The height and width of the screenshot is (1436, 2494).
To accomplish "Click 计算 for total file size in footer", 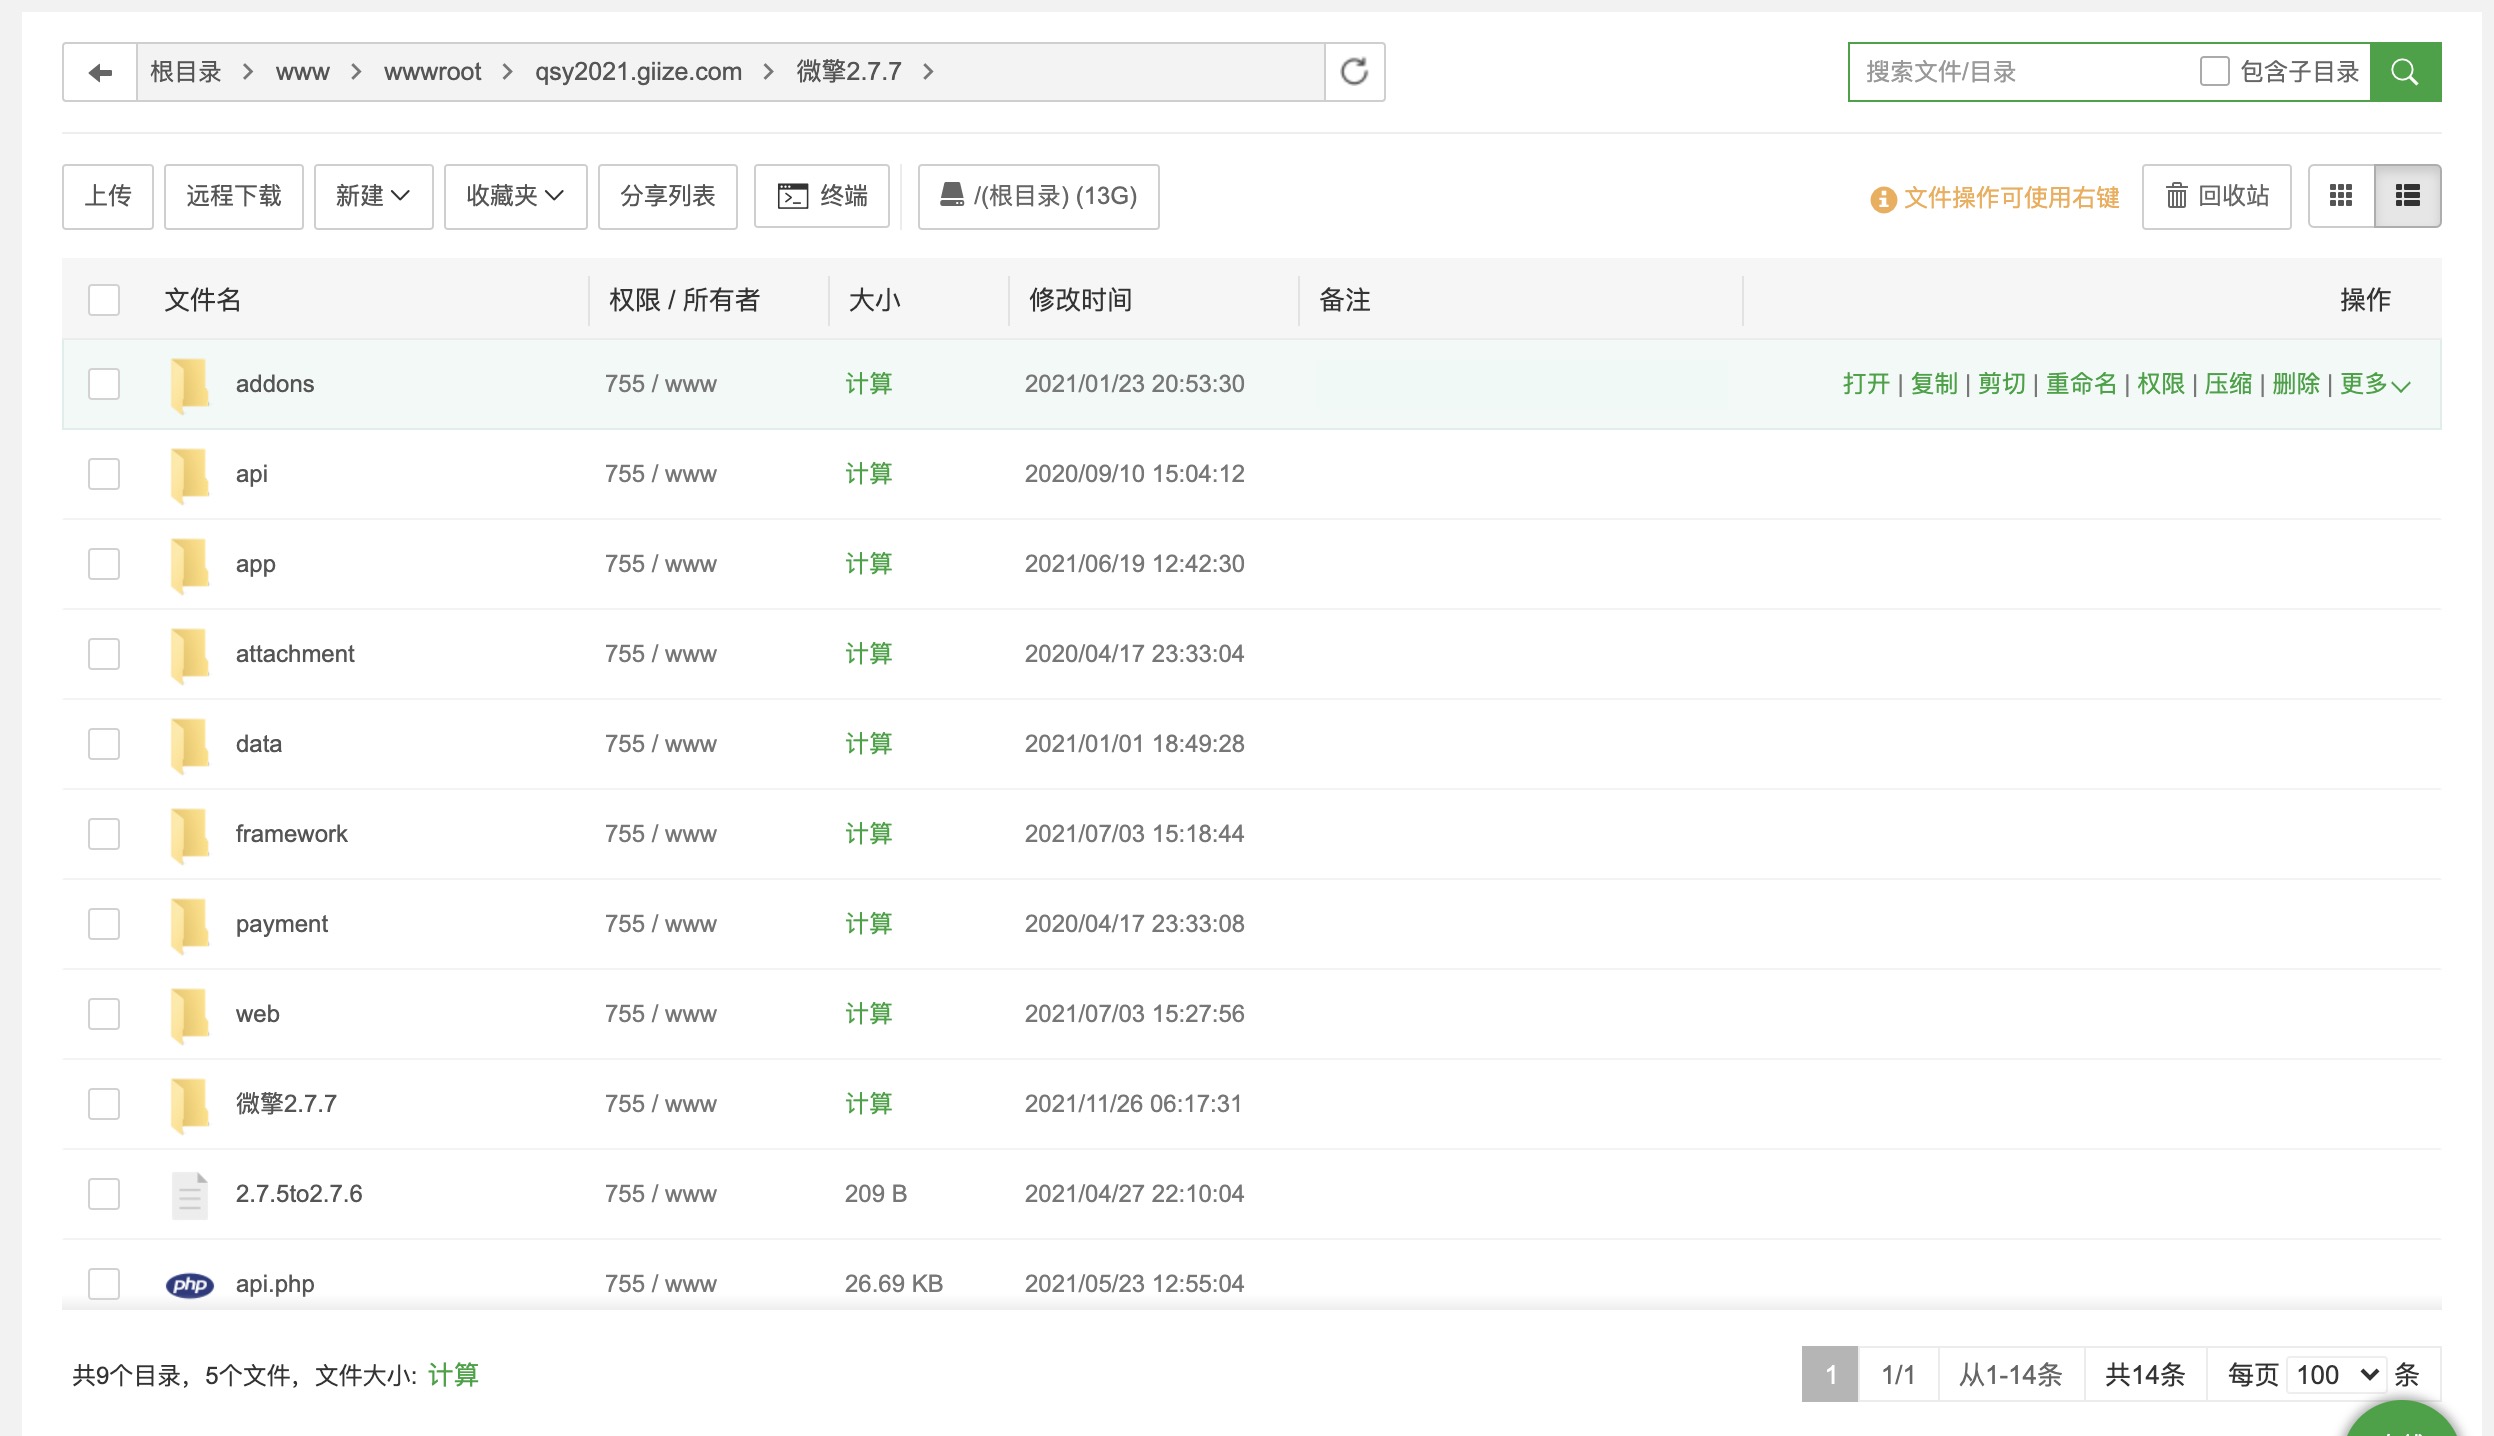I will [x=453, y=1376].
